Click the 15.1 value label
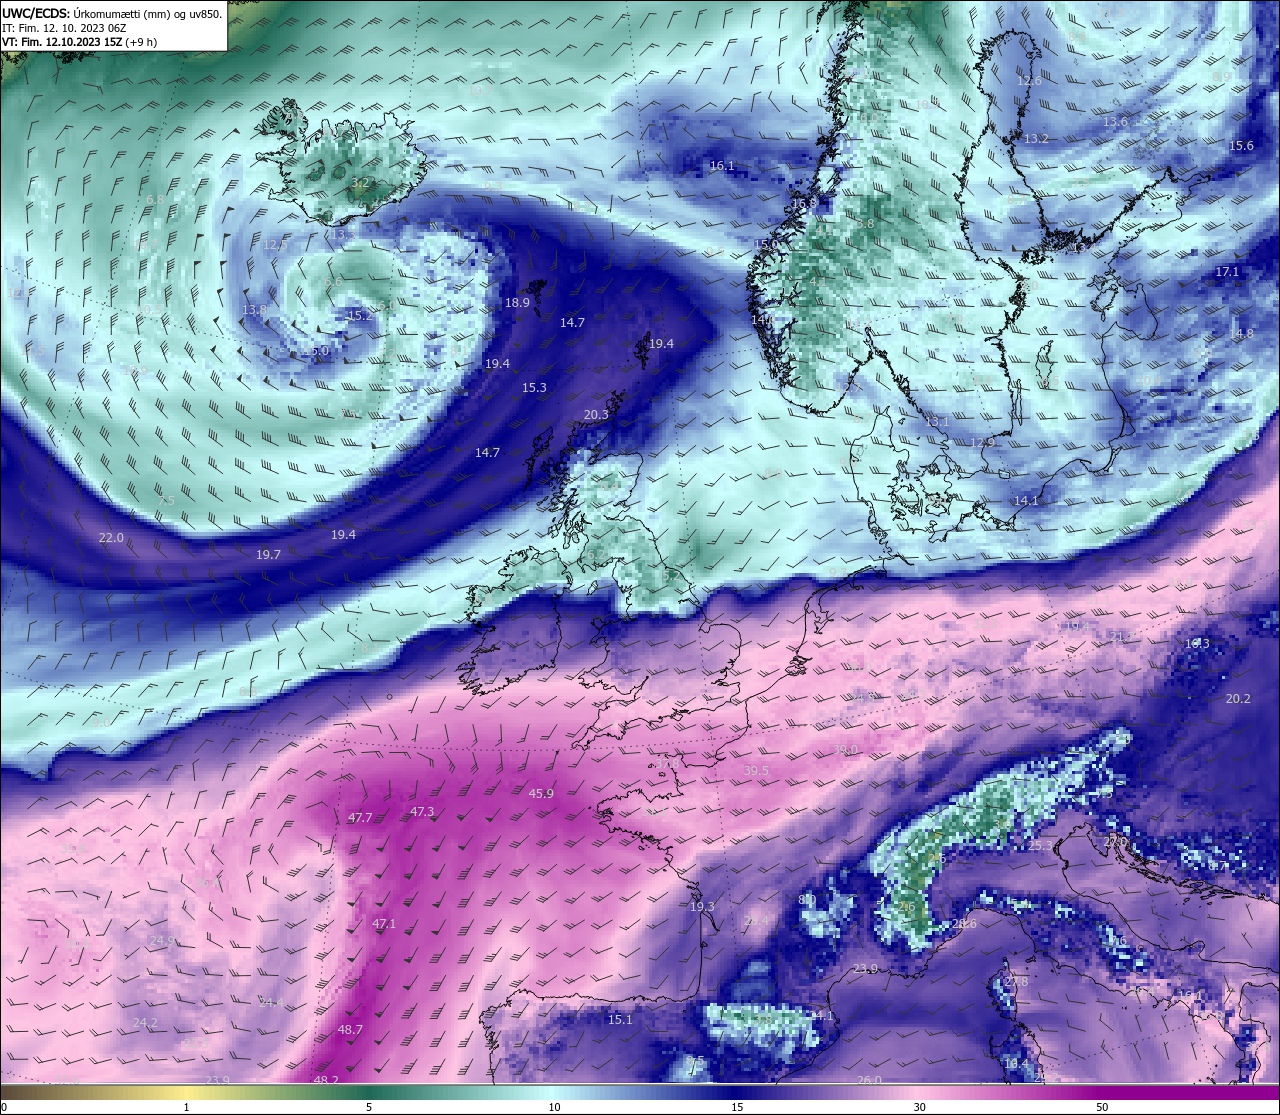The height and width of the screenshot is (1115, 1280). click(x=620, y=1019)
